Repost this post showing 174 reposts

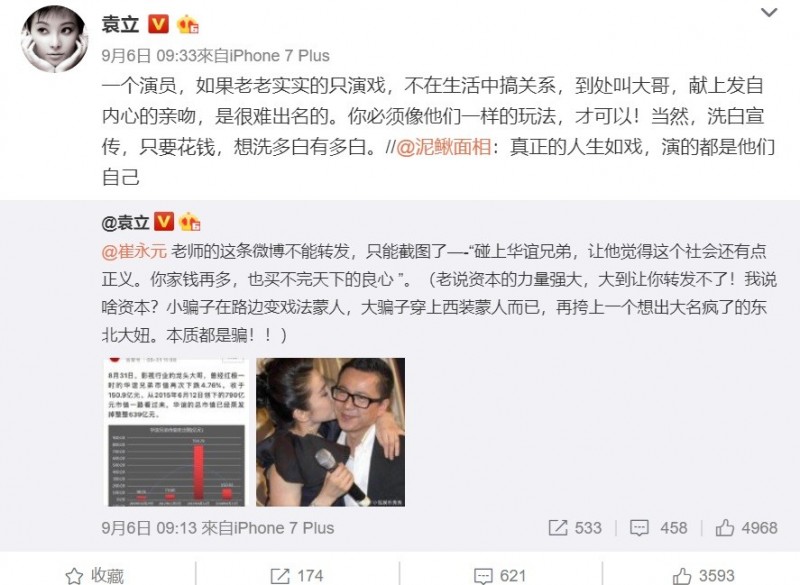(x=296, y=576)
